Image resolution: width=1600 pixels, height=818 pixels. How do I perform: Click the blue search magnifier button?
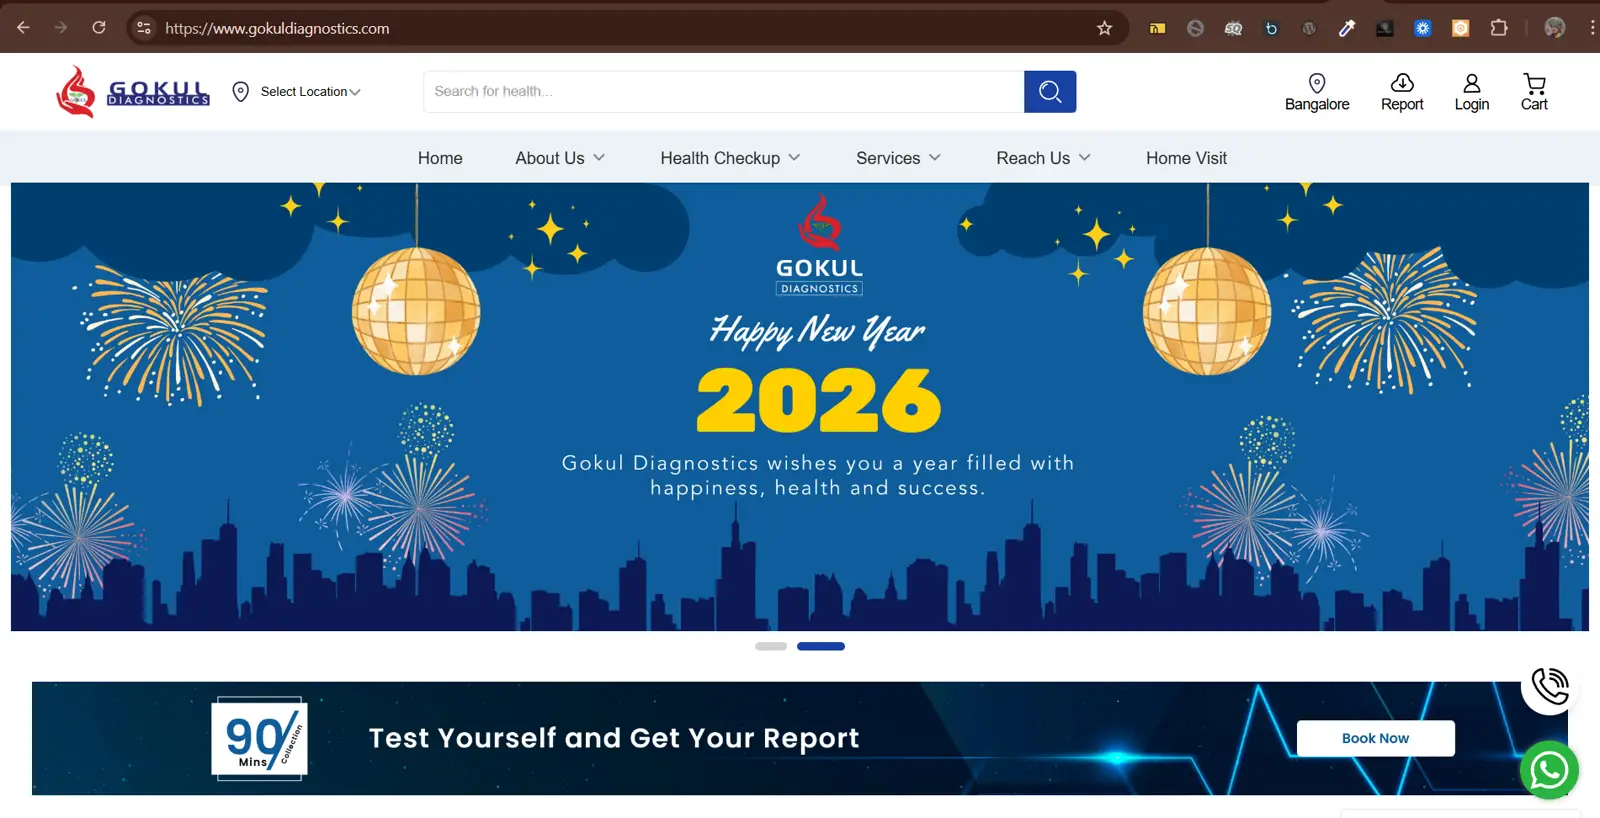(x=1050, y=92)
